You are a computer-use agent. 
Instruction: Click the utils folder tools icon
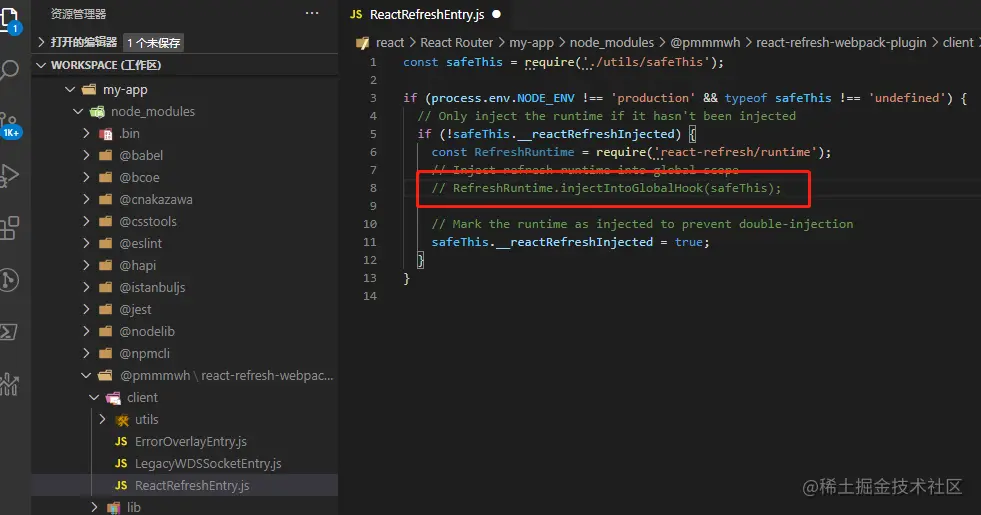122,420
